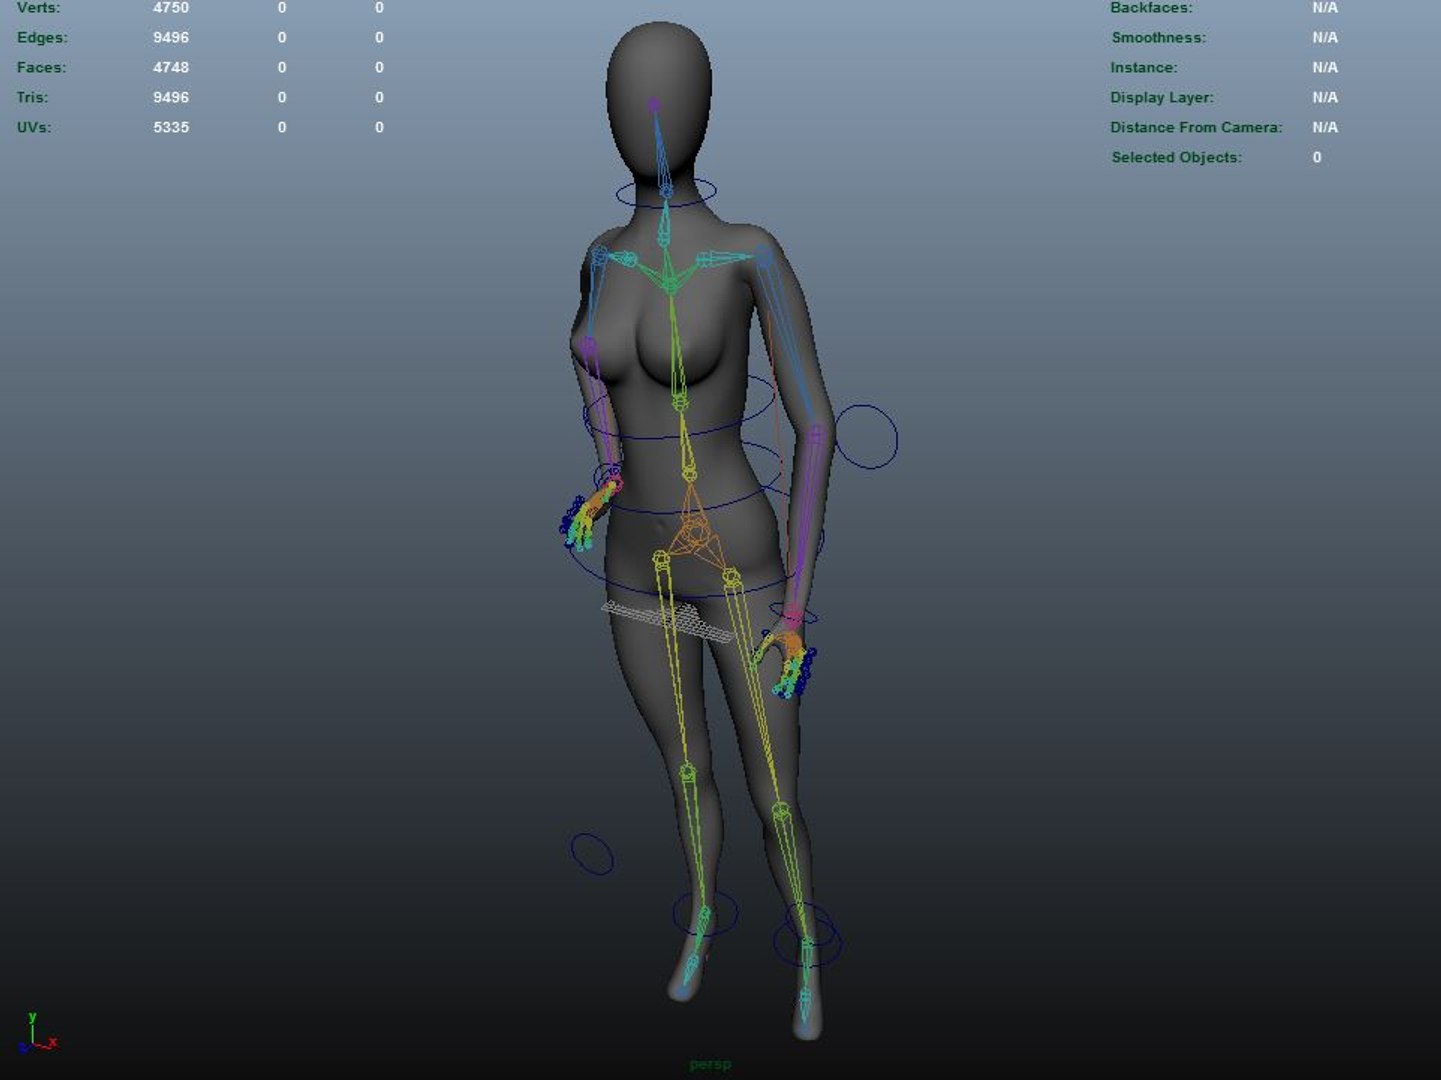The width and height of the screenshot is (1441, 1080).
Task: Click the face count value 4748
Action: (x=171, y=67)
